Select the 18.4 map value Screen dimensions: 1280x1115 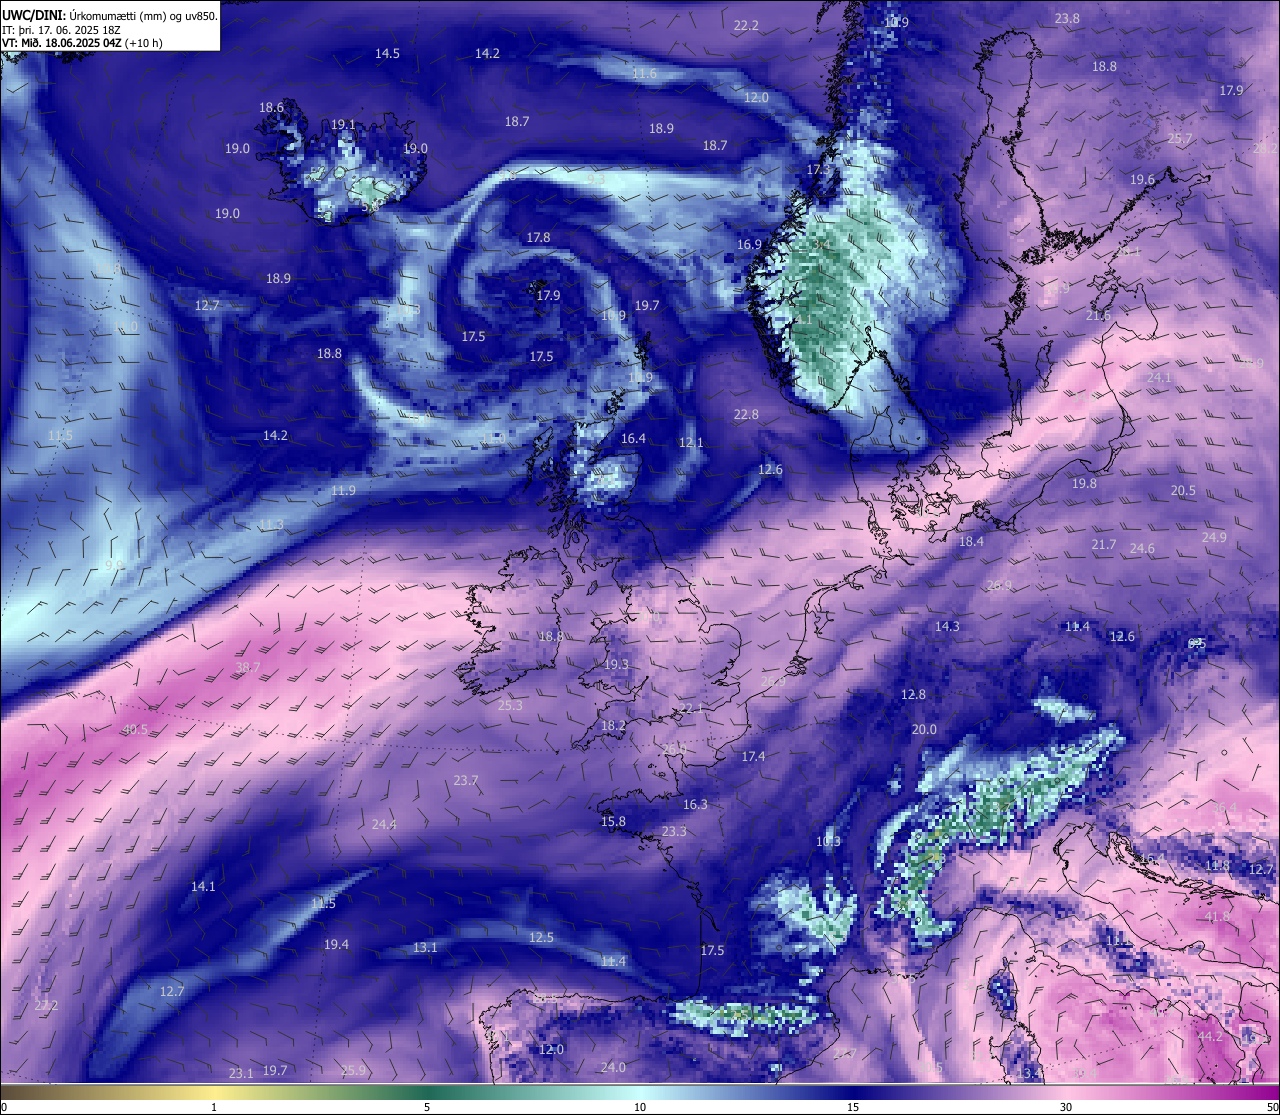click(x=971, y=541)
